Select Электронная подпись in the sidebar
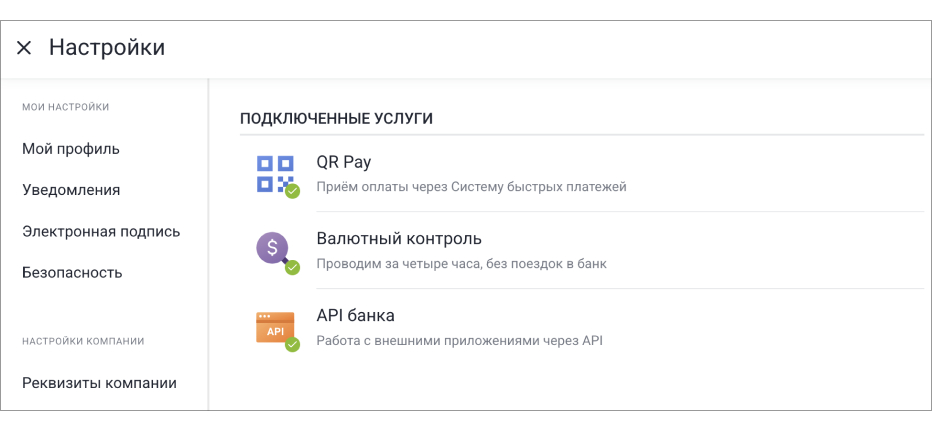The height and width of the screenshot is (431, 932). [101, 231]
